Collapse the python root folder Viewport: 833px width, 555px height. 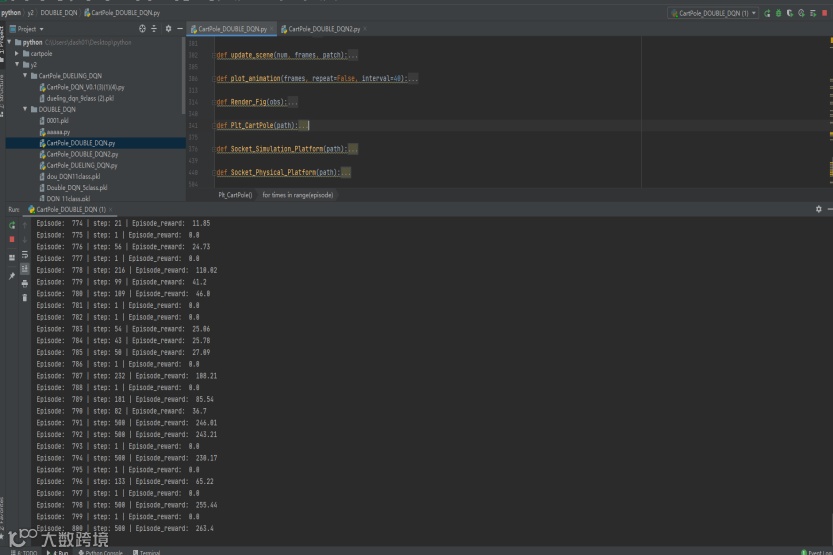[x=9, y=42]
